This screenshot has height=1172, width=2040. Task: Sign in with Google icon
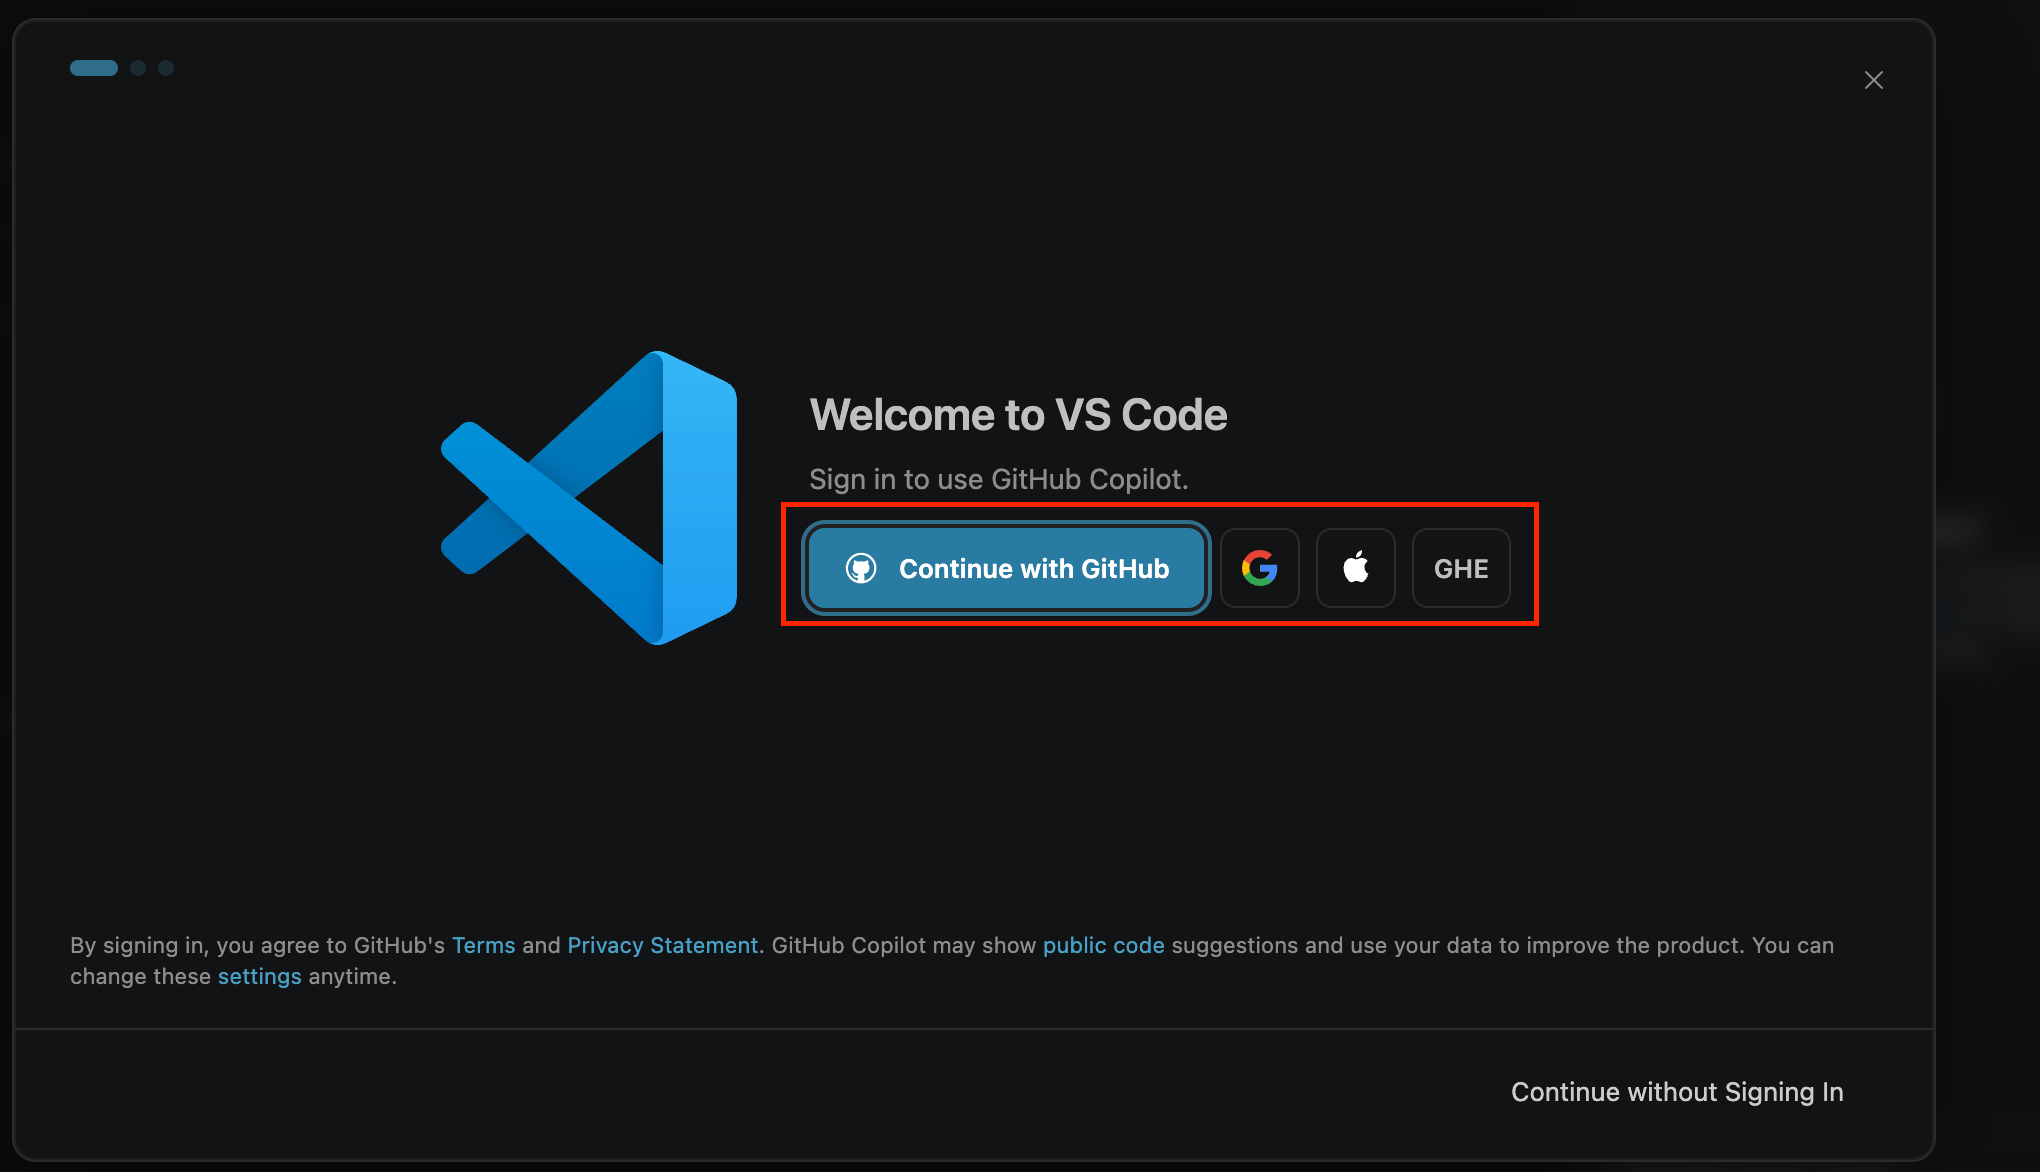click(1260, 568)
